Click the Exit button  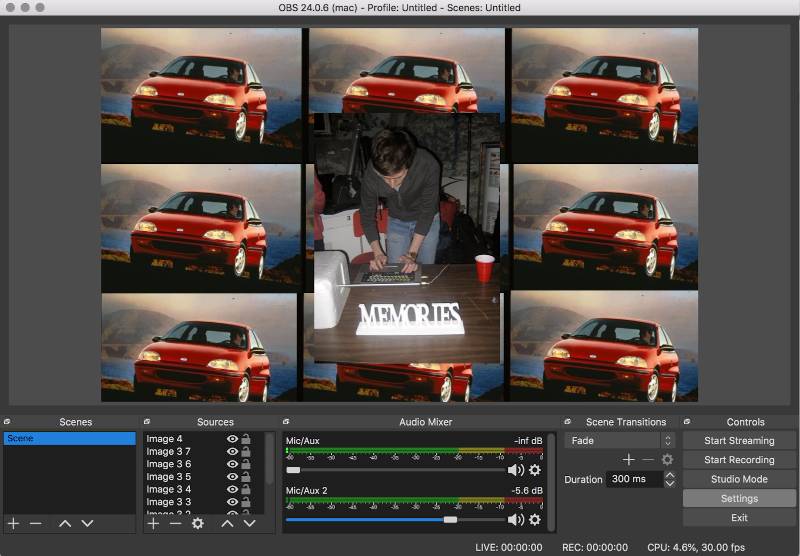tap(739, 518)
